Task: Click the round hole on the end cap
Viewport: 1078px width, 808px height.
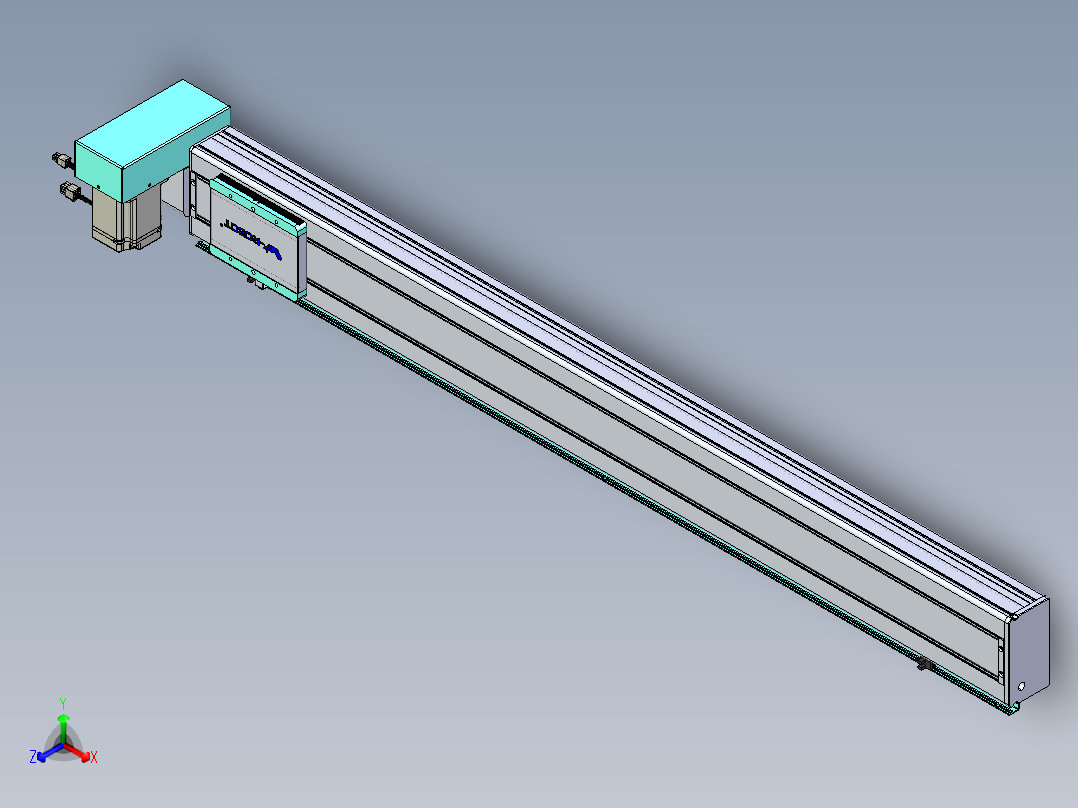Action: [x=1021, y=686]
